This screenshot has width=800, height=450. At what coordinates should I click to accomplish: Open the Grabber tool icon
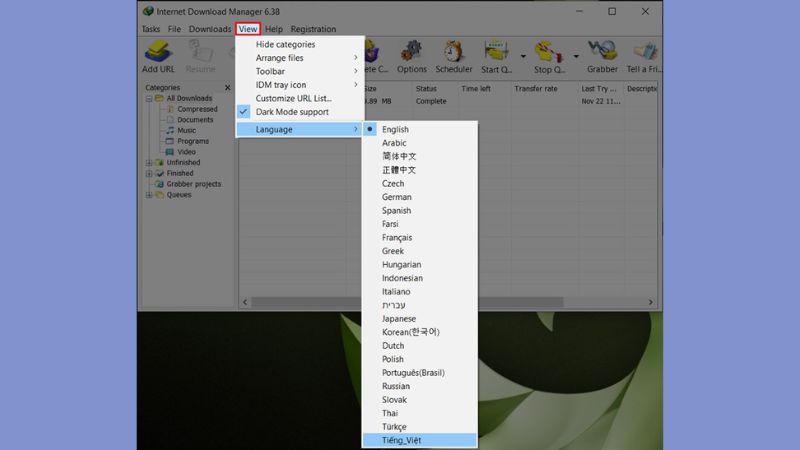click(602, 52)
